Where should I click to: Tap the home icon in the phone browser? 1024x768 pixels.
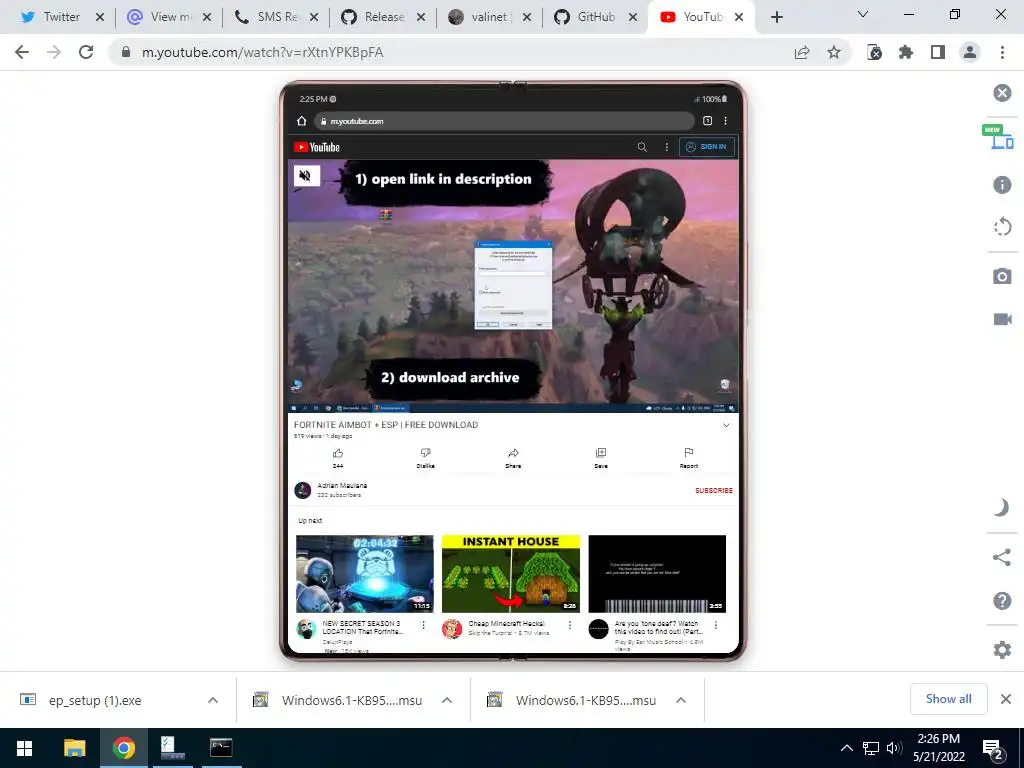point(301,121)
